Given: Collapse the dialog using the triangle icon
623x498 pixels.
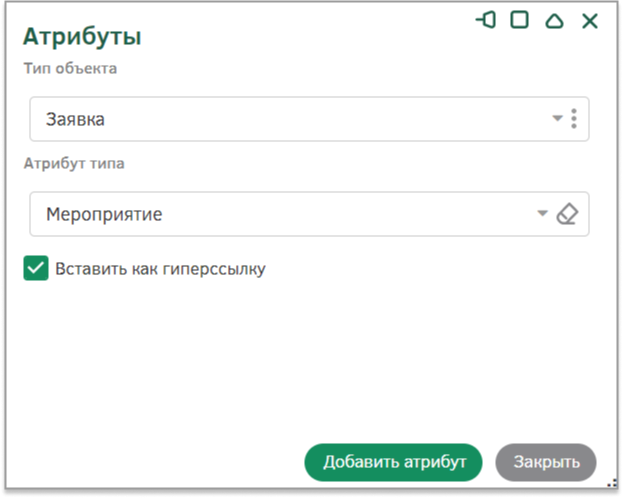Looking at the screenshot, I should point(554,21).
